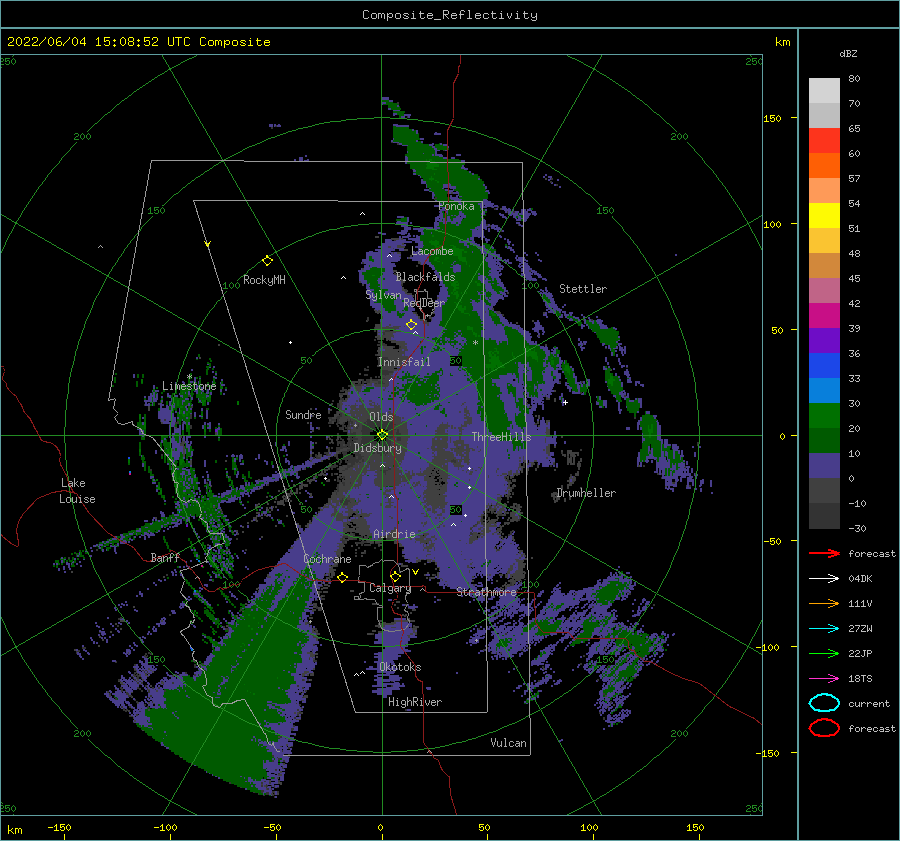The image size is (900, 841).
Task: Click the Cochrane town label
Action: [327, 559]
